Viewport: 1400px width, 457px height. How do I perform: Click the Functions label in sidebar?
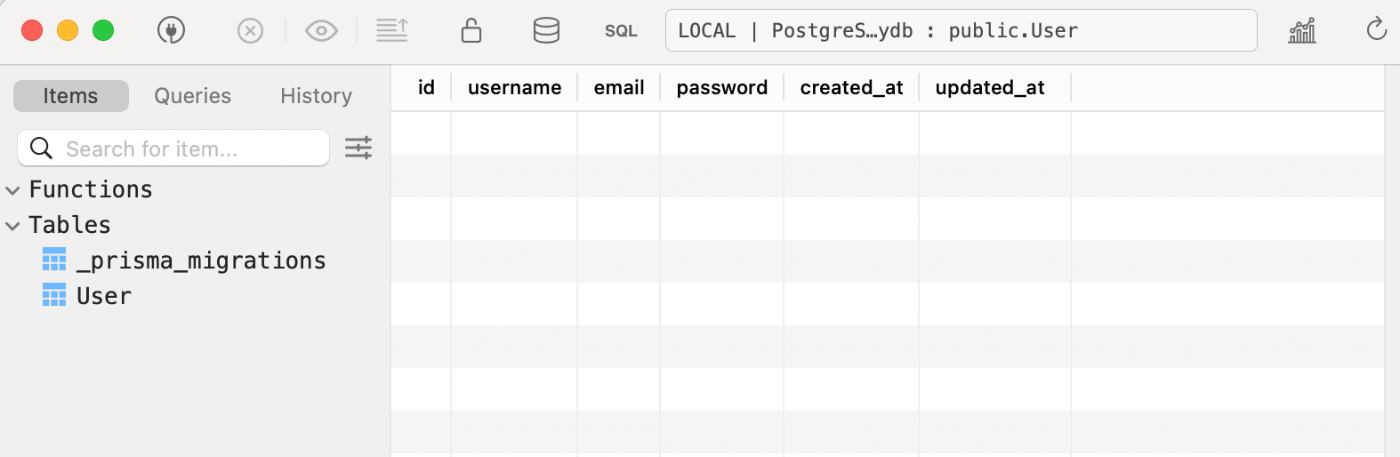(91, 189)
